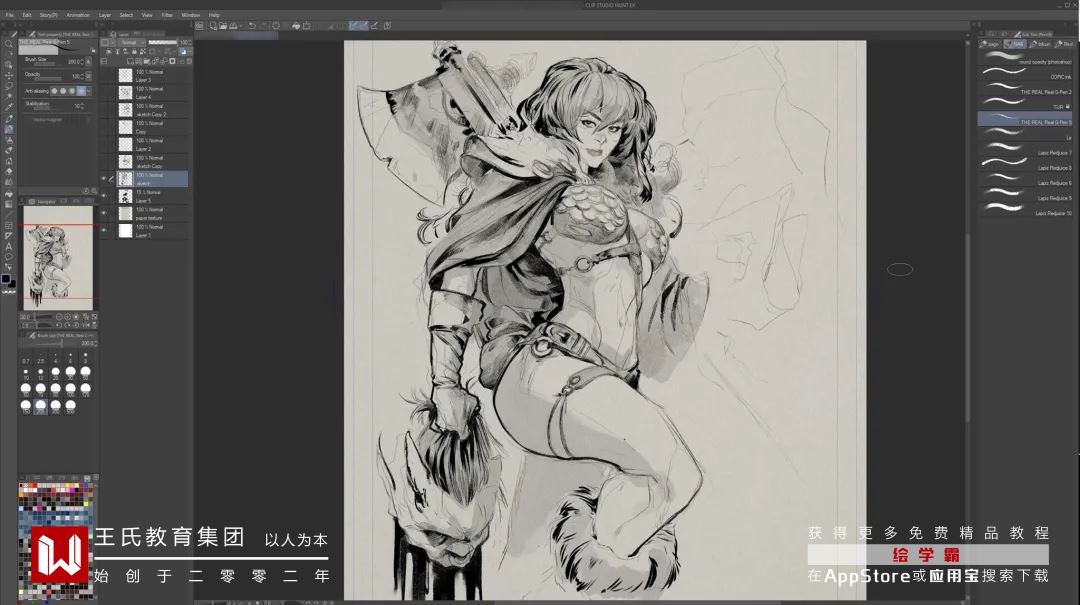Image resolution: width=1080 pixels, height=605 pixels.
Task: Switch to the Real sub tool tab
Action: (1064, 44)
